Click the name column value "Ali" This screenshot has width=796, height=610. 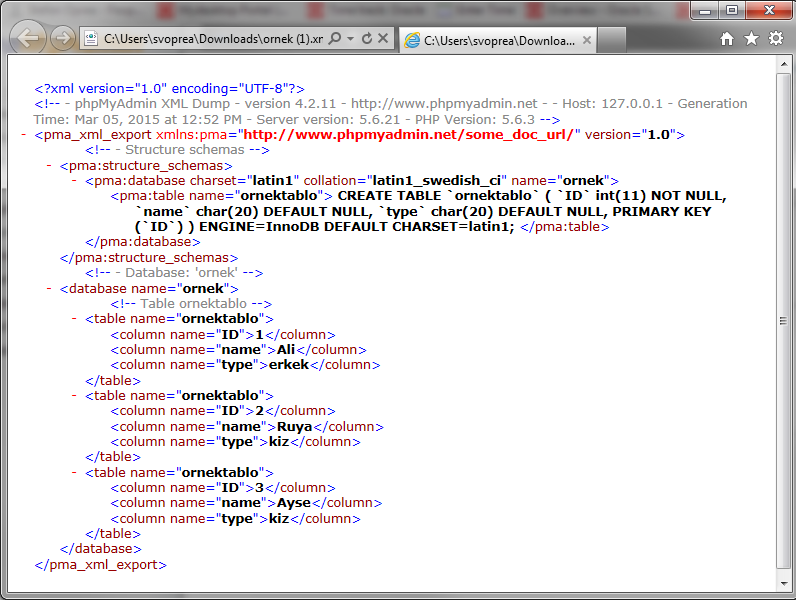click(286, 350)
